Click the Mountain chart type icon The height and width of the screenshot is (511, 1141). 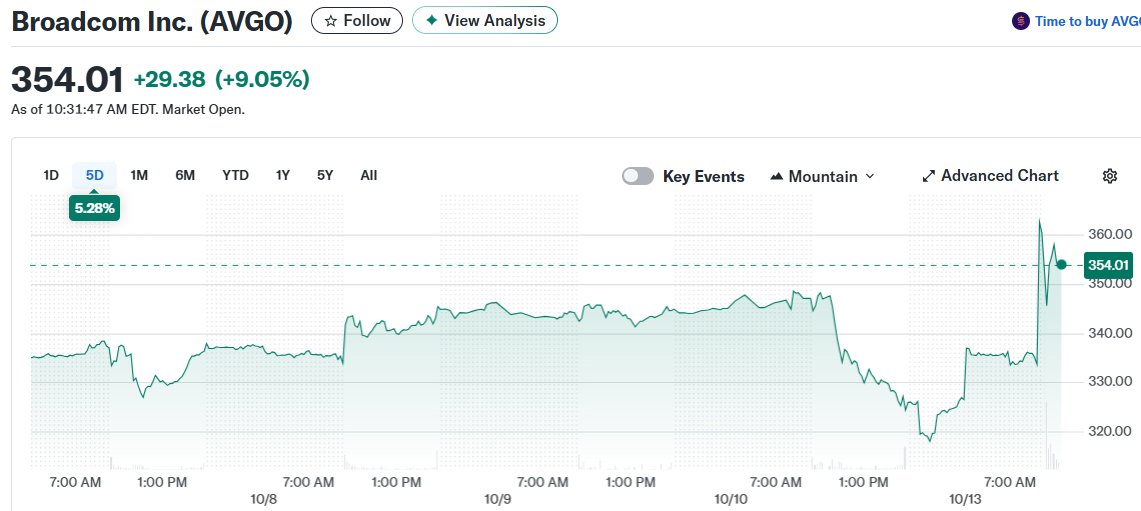[x=777, y=177]
